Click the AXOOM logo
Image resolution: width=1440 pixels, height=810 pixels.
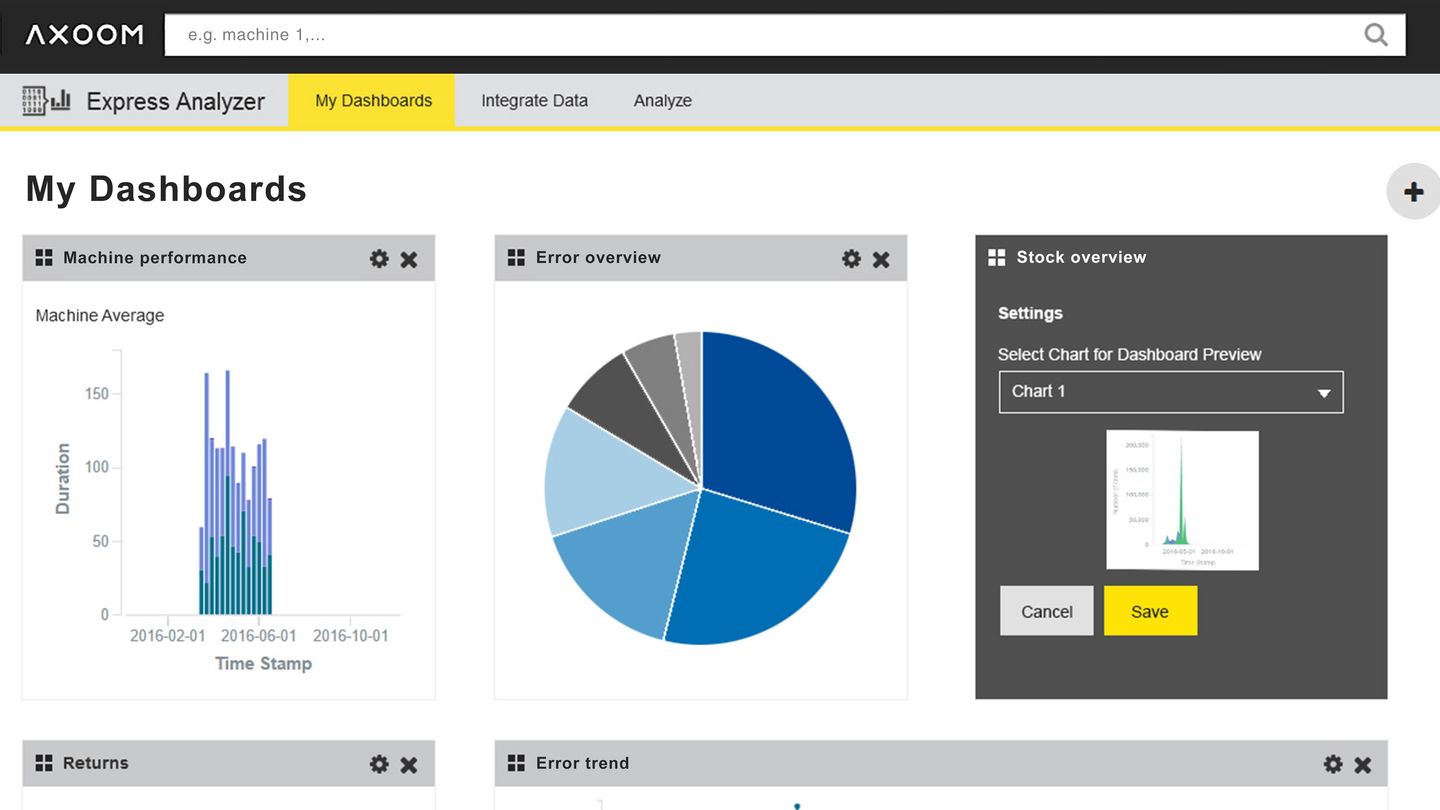tap(84, 35)
